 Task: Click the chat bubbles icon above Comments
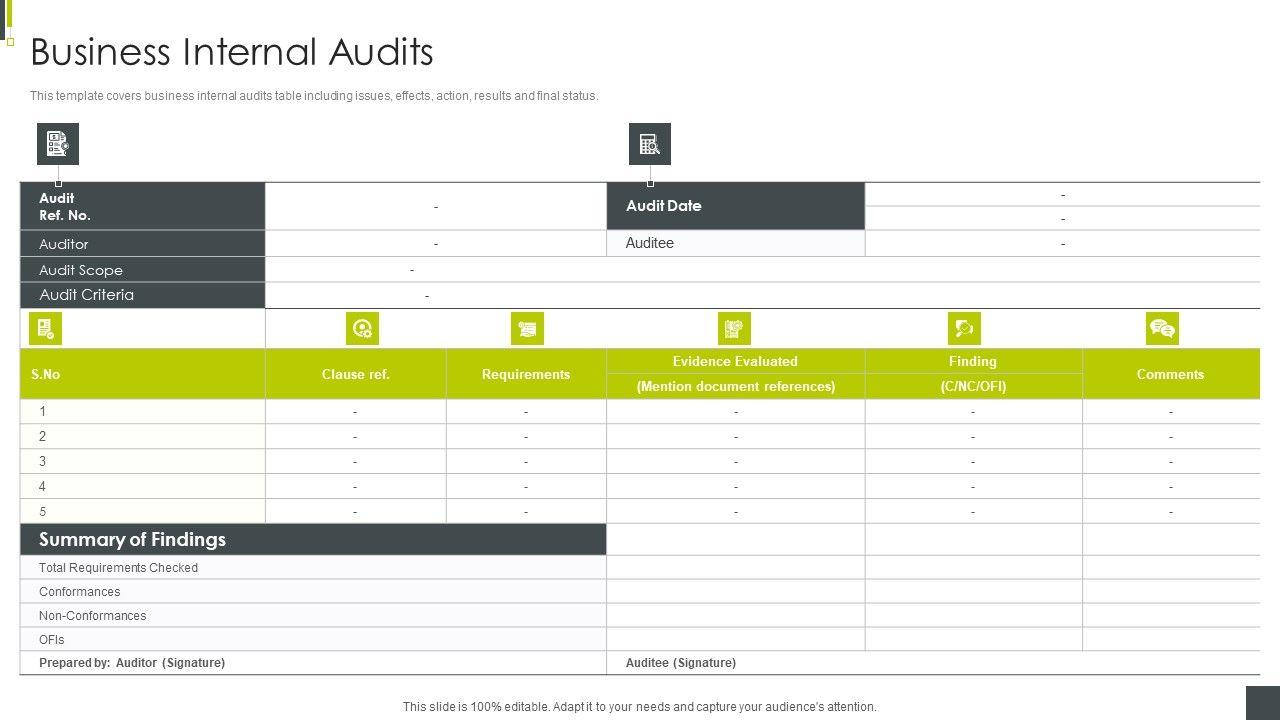pos(1162,328)
